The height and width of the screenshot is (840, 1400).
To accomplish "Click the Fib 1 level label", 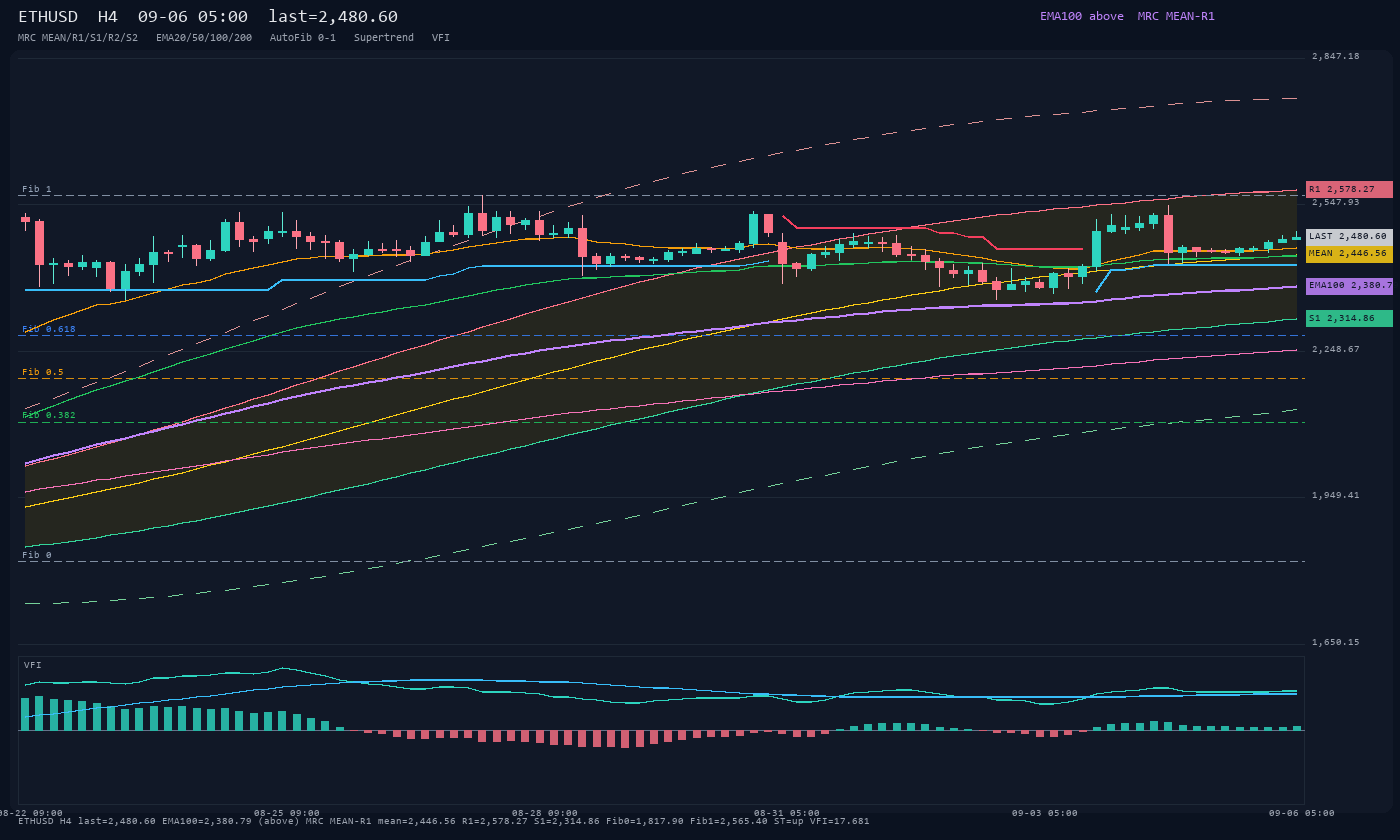I will [x=37, y=189].
